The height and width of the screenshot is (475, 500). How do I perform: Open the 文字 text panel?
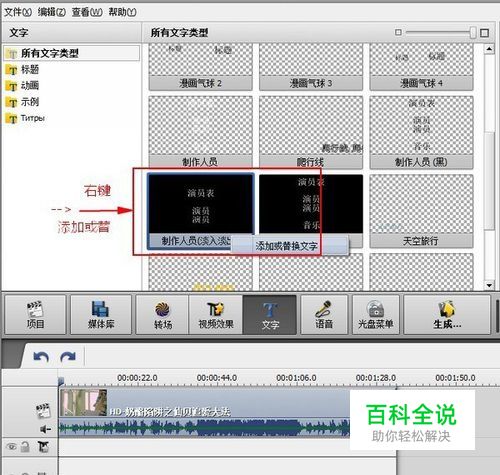tap(270, 314)
